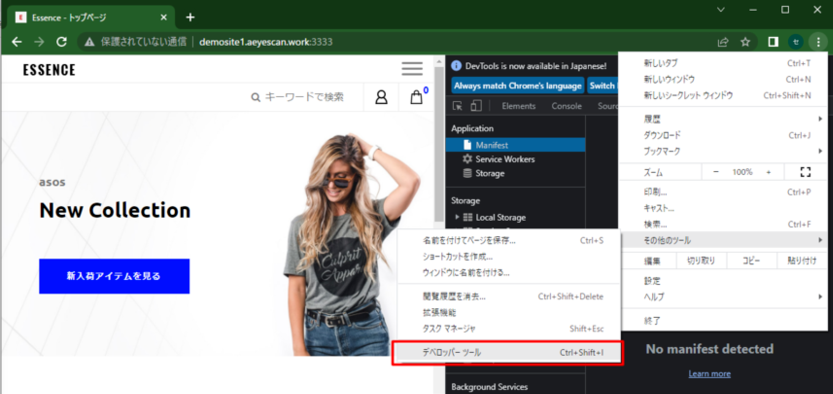Open the hamburger menu on Essence site
This screenshot has height=394, width=833.
tap(412, 69)
